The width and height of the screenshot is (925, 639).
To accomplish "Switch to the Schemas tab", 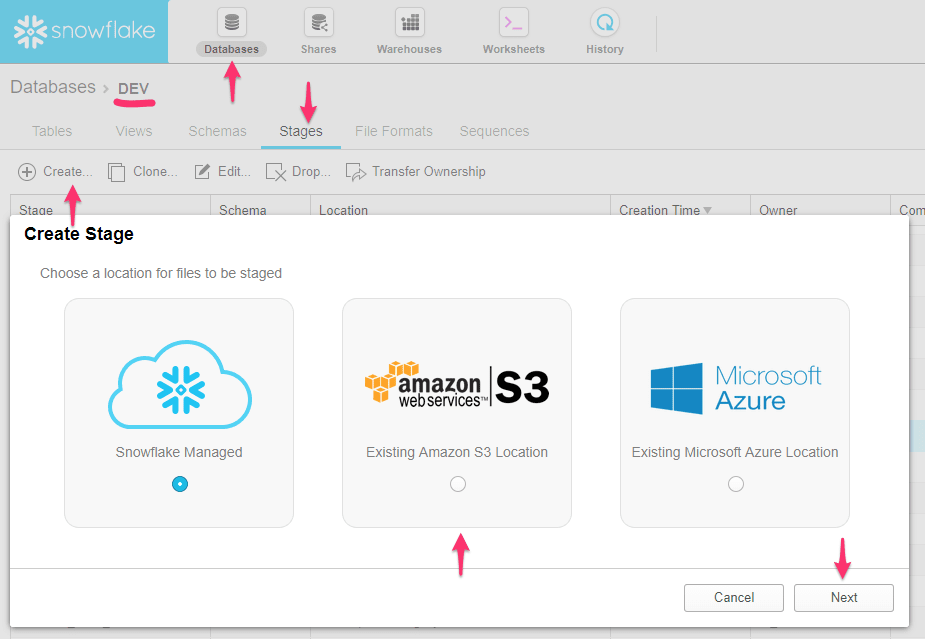I will 218,131.
